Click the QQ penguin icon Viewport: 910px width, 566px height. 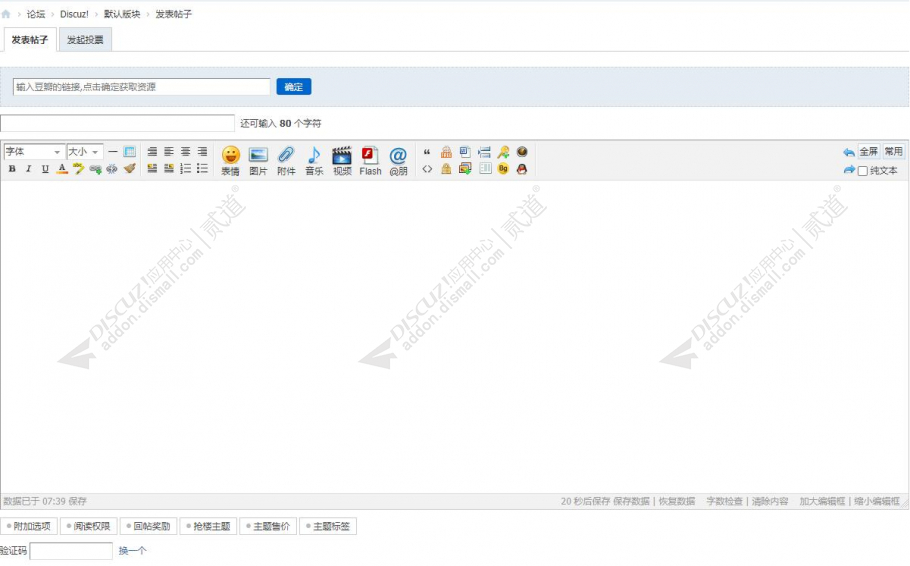pyautogui.click(x=522, y=169)
